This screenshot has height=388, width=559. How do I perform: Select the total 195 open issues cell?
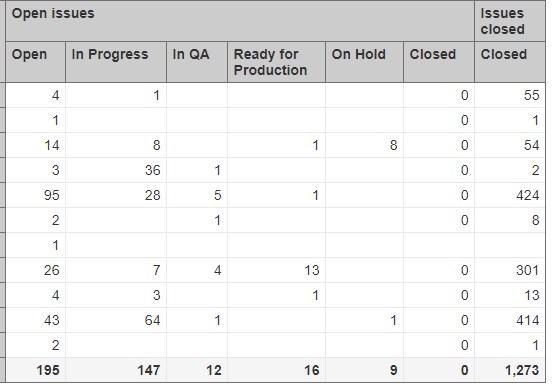36,370
